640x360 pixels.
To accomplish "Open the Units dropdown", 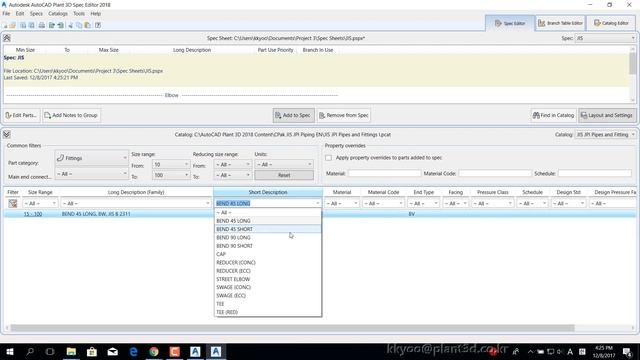I will click(x=284, y=164).
